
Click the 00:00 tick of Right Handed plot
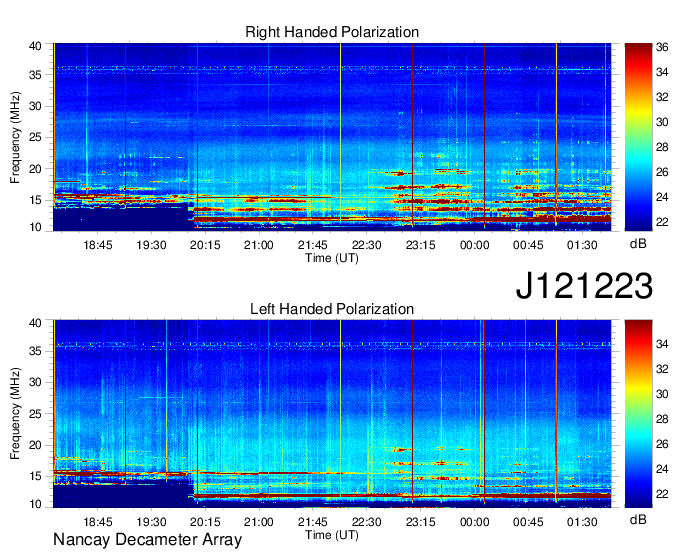click(474, 245)
